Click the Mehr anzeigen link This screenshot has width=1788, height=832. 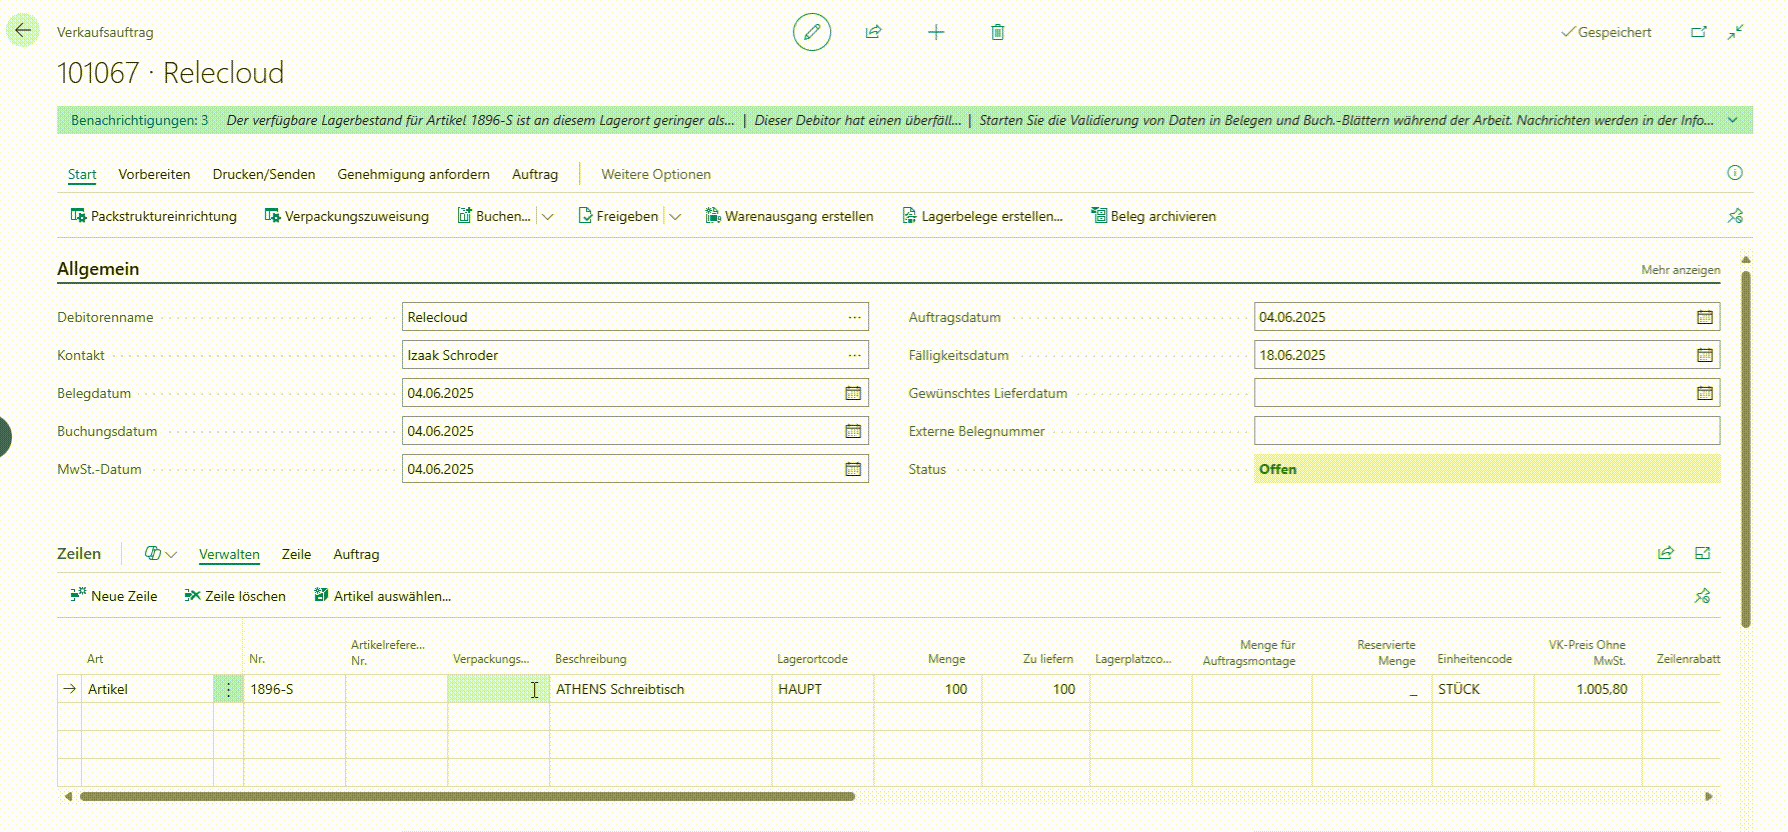pos(1680,270)
